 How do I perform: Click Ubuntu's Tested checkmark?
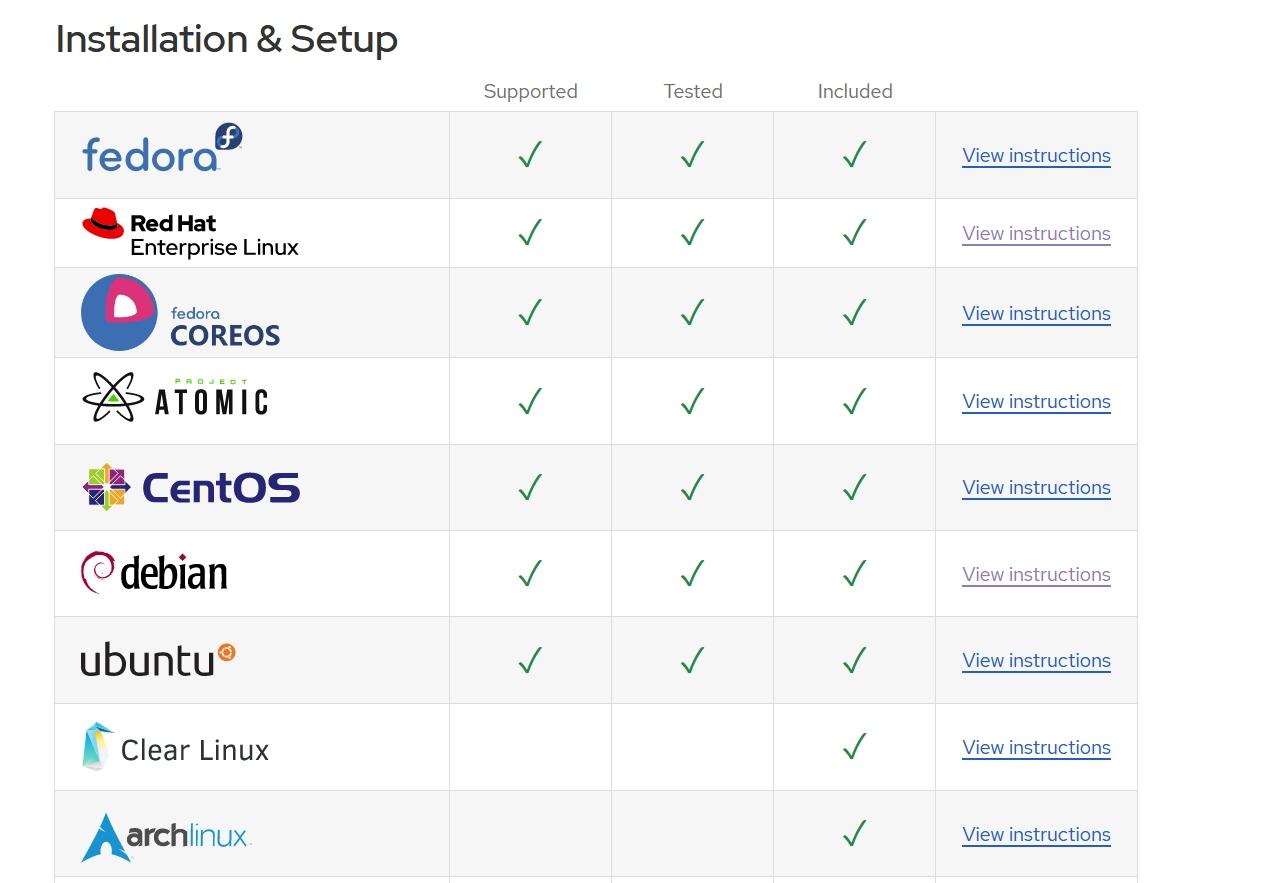point(692,659)
